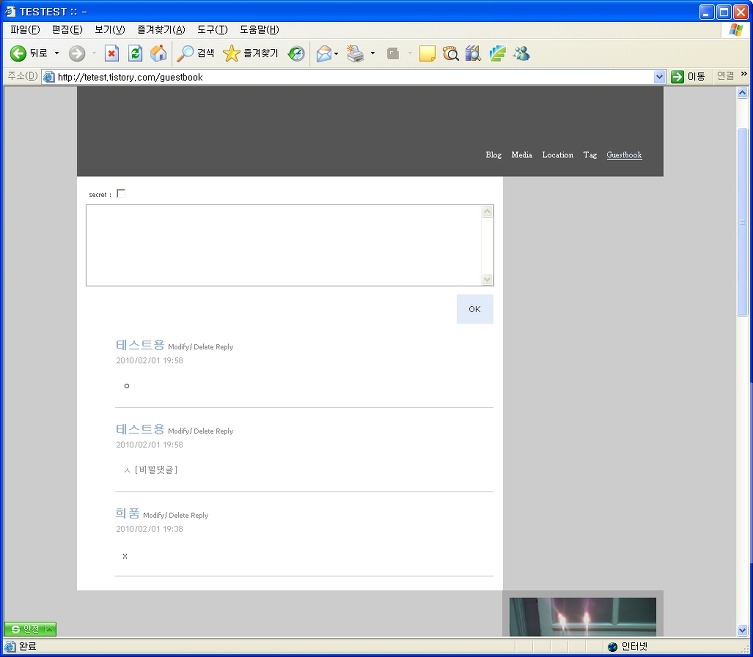This screenshot has width=753, height=657.
Task: Click Reply on the 희품 entry
Action: click(199, 515)
